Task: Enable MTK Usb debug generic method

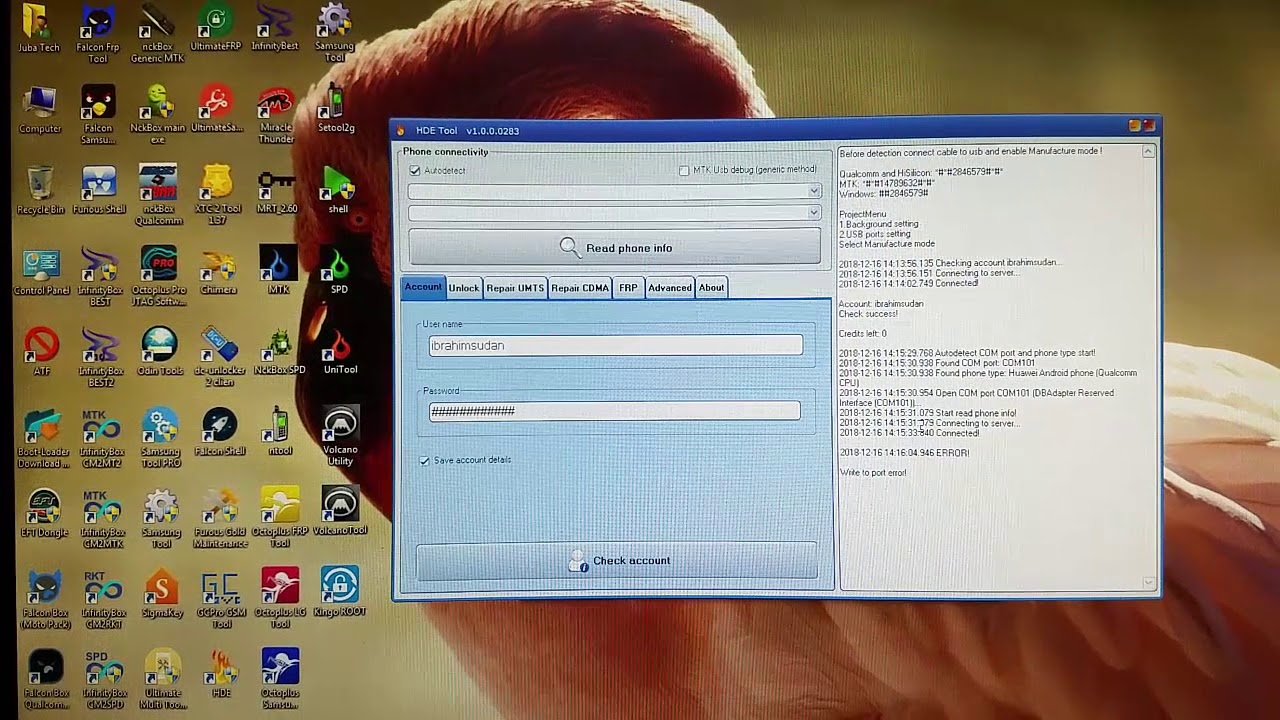Action: pyautogui.click(x=684, y=171)
